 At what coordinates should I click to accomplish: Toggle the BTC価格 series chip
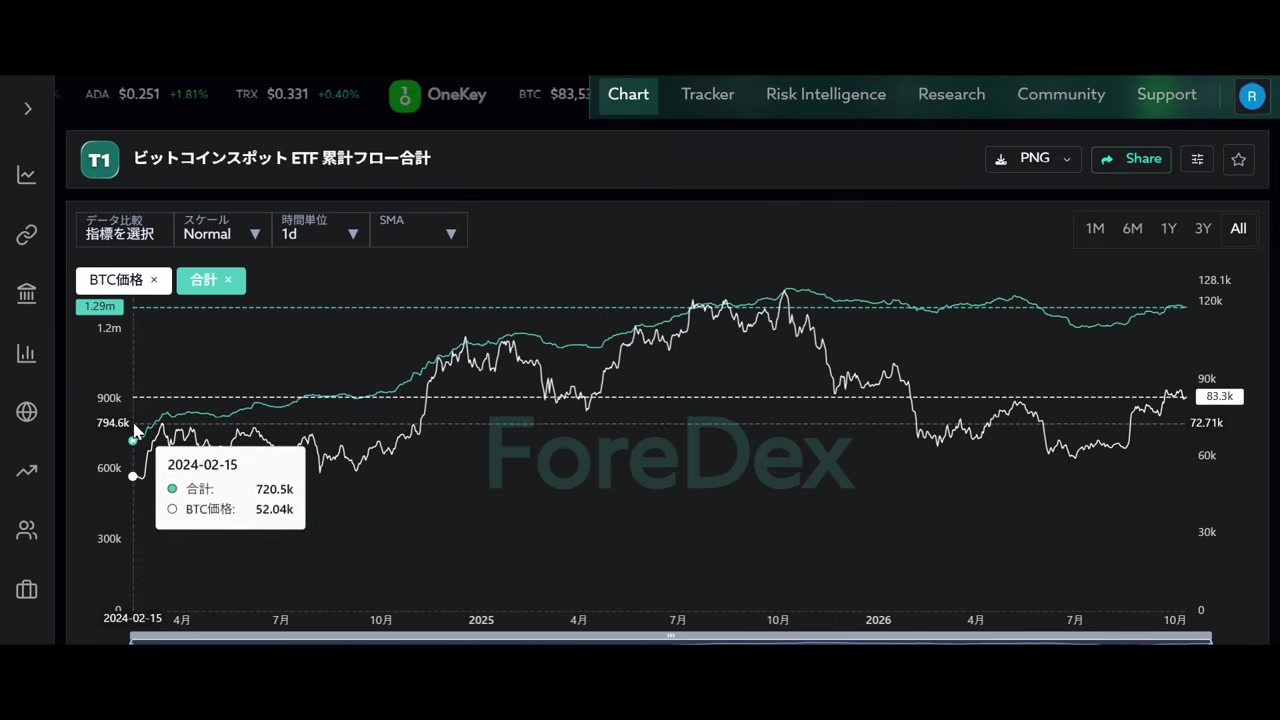(124, 280)
